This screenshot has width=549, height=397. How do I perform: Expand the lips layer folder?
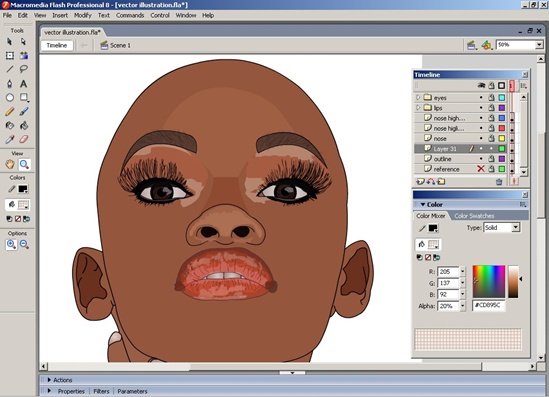pos(418,107)
